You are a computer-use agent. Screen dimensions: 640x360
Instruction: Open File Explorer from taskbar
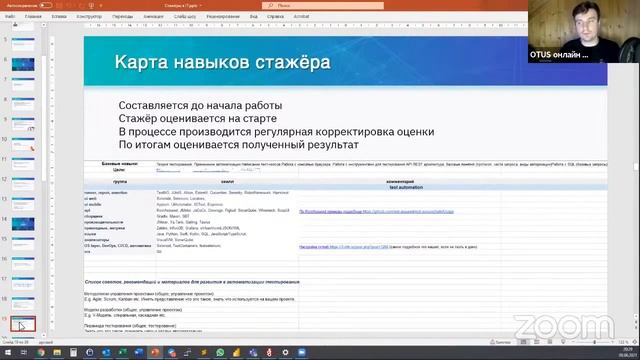pyautogui.click(x=57, y=353)
